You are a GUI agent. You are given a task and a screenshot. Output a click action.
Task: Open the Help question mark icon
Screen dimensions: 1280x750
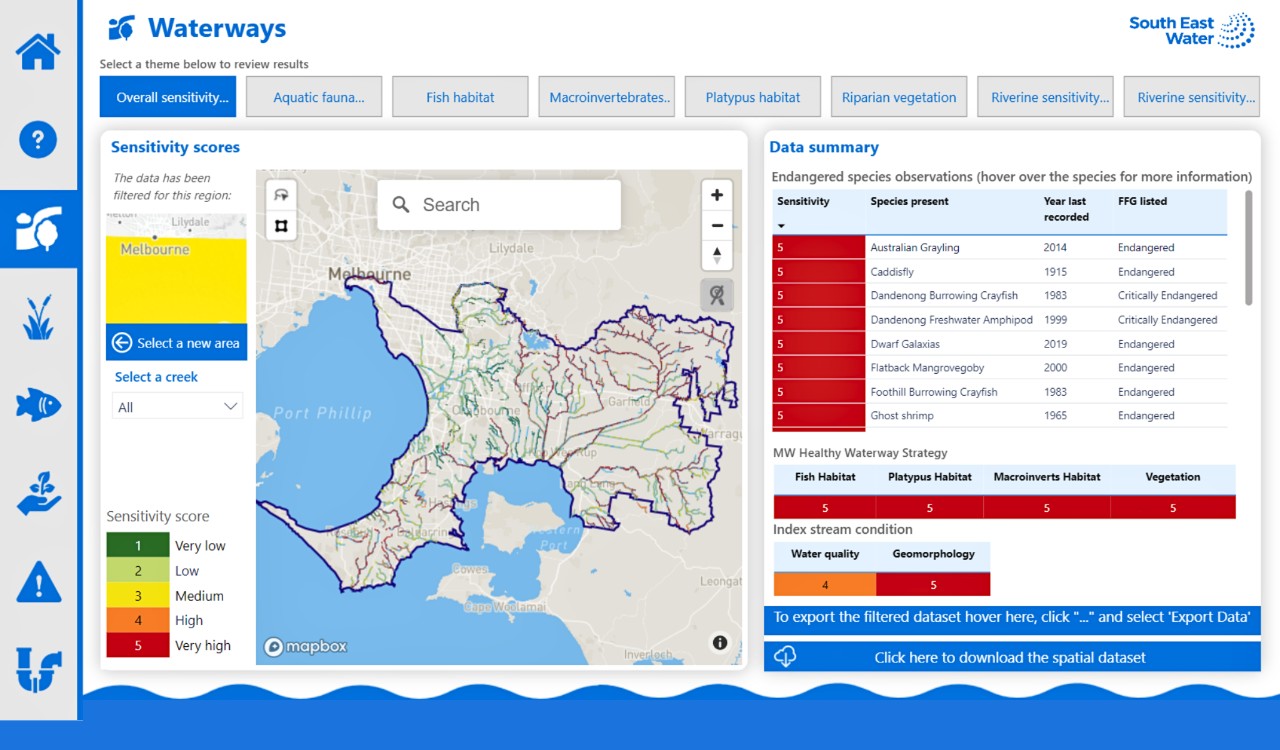coord(38,139)
